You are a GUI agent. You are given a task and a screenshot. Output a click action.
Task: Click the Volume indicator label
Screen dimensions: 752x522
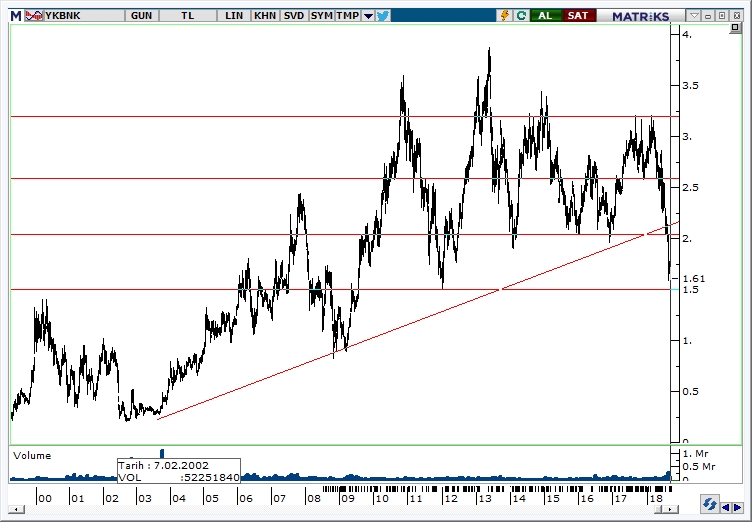pos(32,455)
